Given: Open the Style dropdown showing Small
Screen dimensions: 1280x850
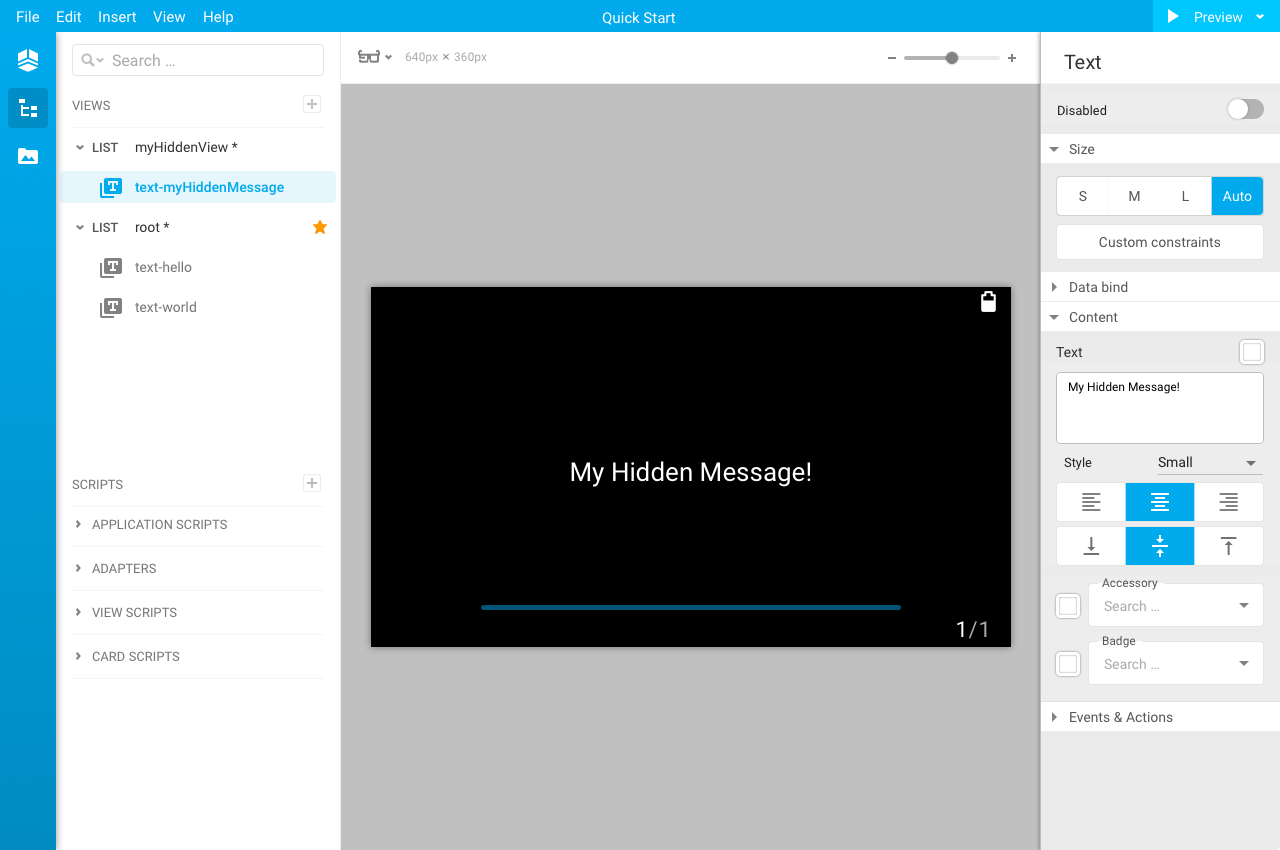Looking at the screenshot, I should pyautogui.click(x=1208, y=463).
